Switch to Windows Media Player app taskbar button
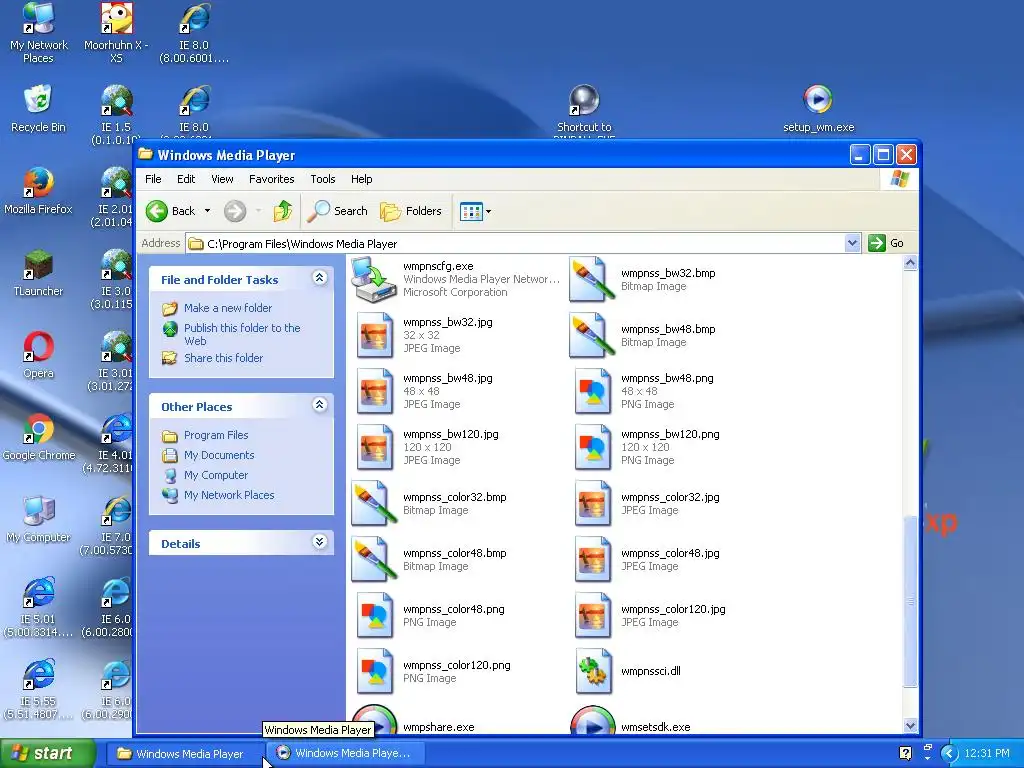 click(x=347, y=754)
